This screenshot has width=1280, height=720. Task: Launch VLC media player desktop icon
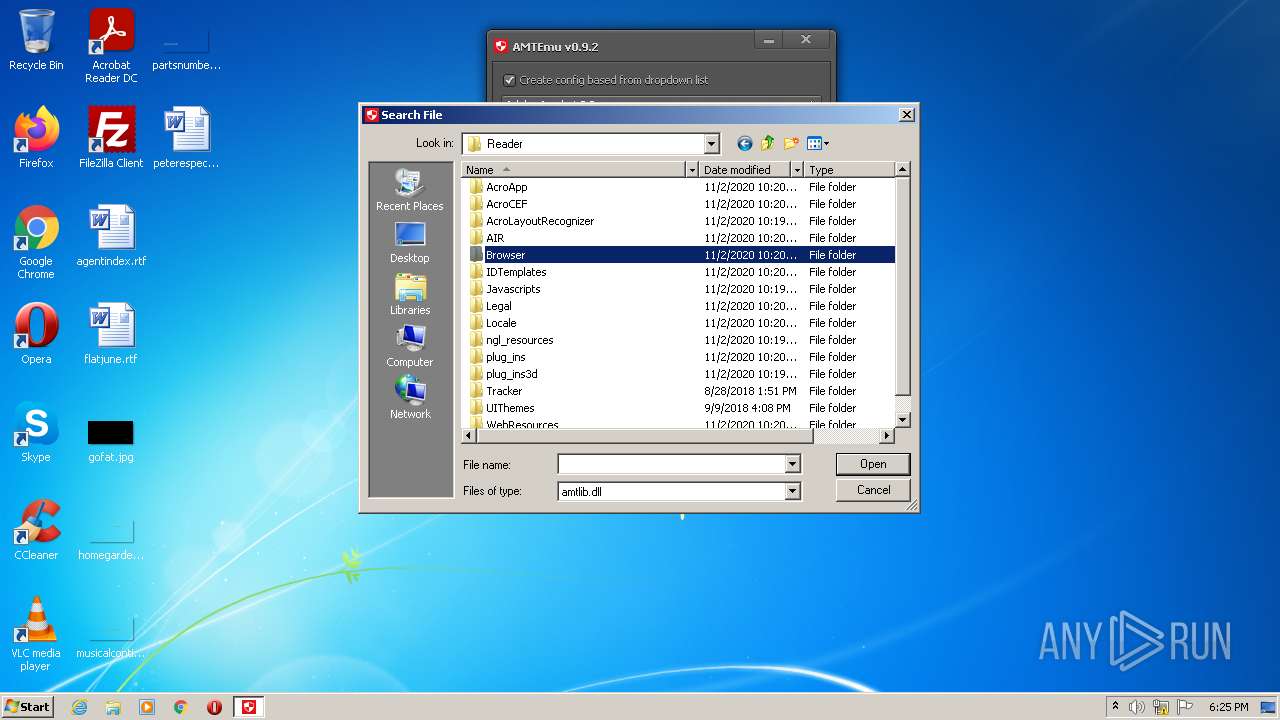pyautogui.click(x=36, y=634)
